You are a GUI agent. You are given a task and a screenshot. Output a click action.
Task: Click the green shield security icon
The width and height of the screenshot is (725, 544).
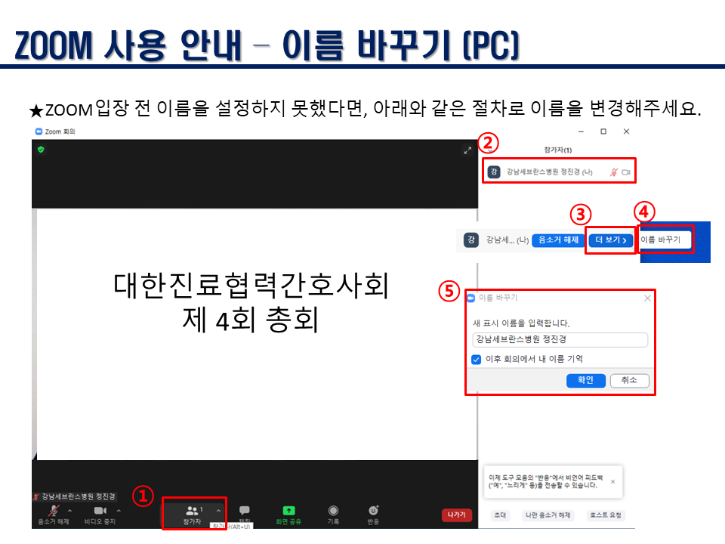pos(41,149)
